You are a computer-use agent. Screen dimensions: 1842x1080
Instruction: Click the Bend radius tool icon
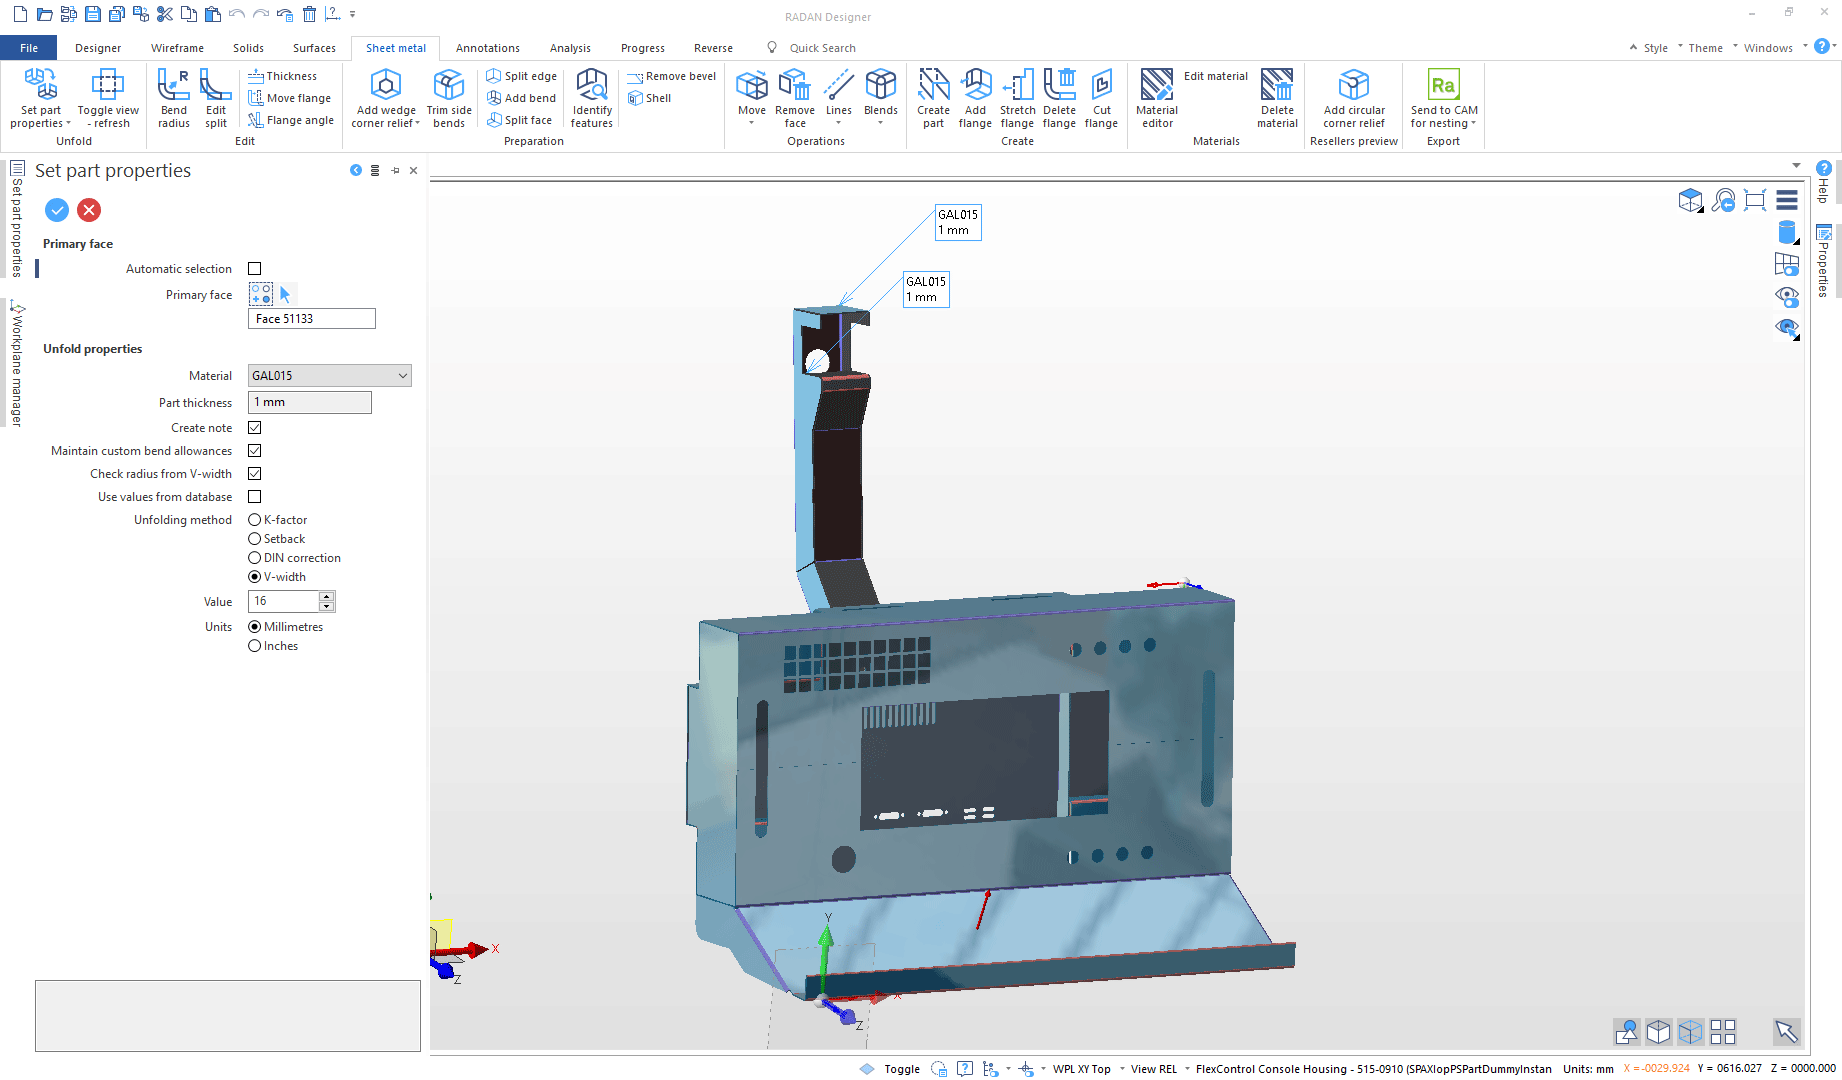pos(173,87)
